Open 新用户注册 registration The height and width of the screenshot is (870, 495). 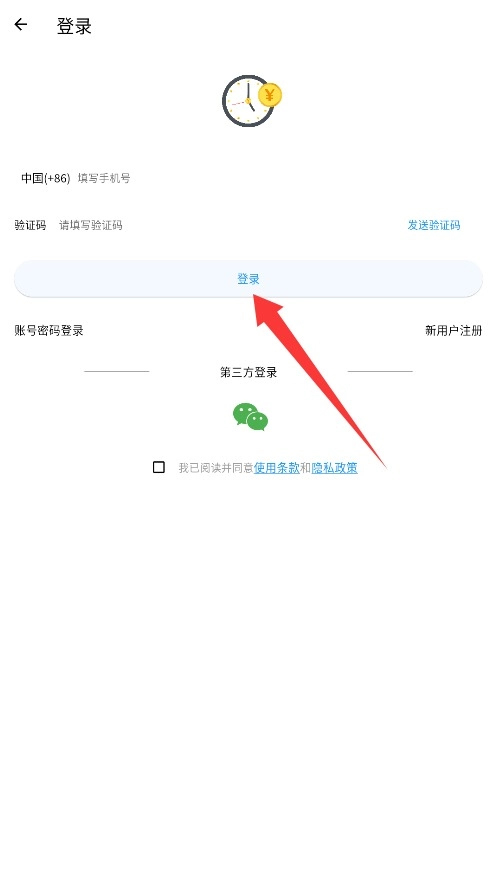[453, 331]
